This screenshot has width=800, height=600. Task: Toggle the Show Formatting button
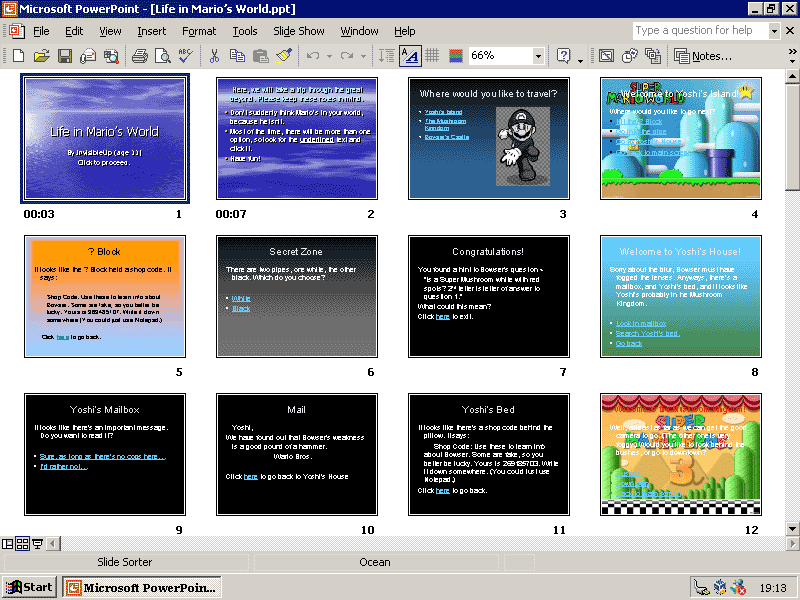point(410,56)
